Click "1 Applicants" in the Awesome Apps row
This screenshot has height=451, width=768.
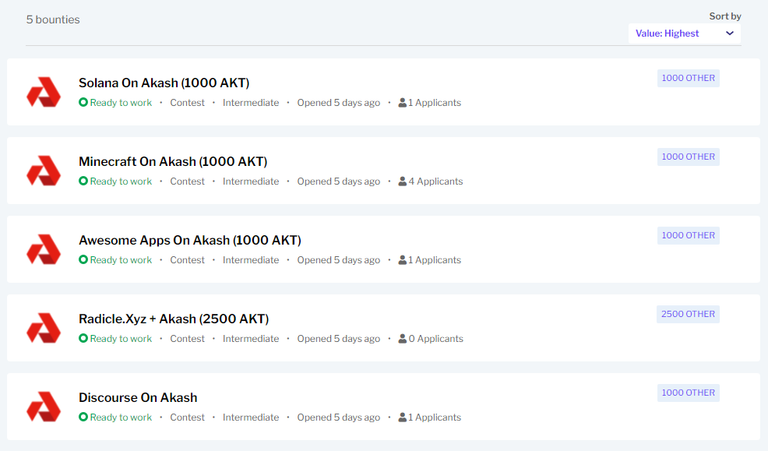(435, 260)
